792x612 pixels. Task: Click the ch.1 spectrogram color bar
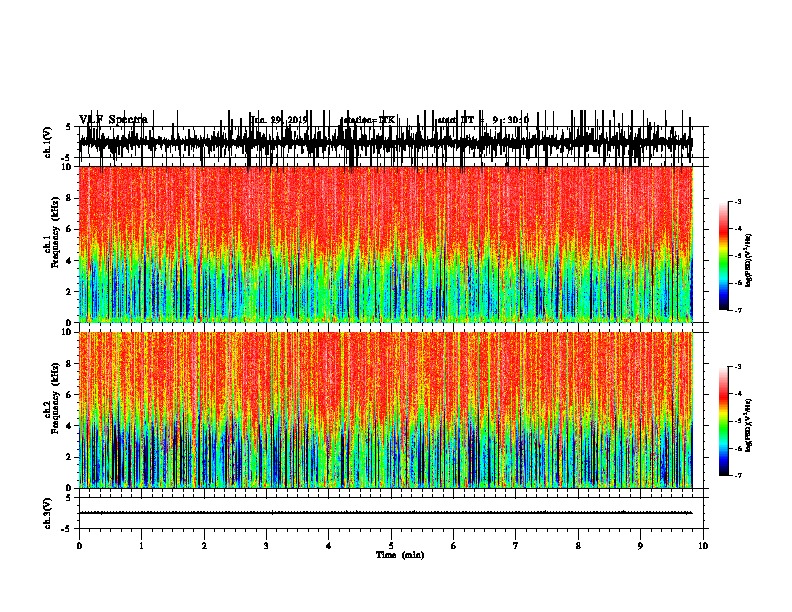click(723, 256)
